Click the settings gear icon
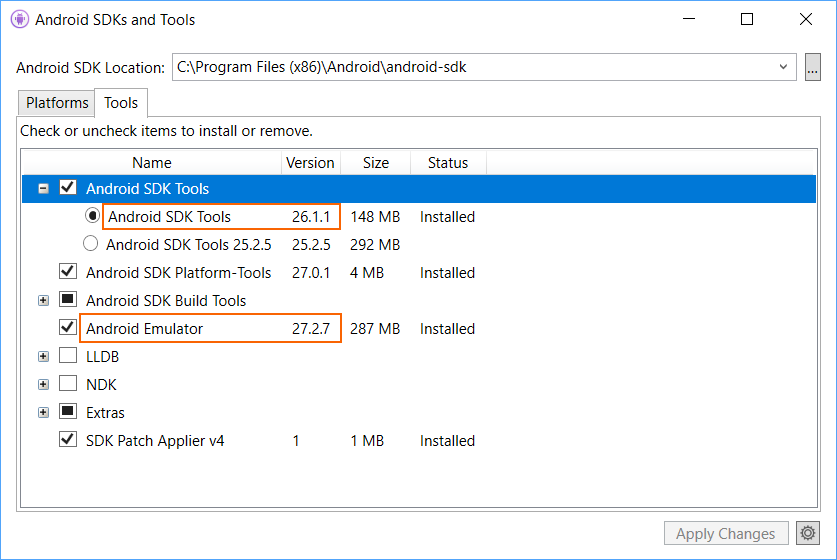837x560 pixels. [804, 533]
